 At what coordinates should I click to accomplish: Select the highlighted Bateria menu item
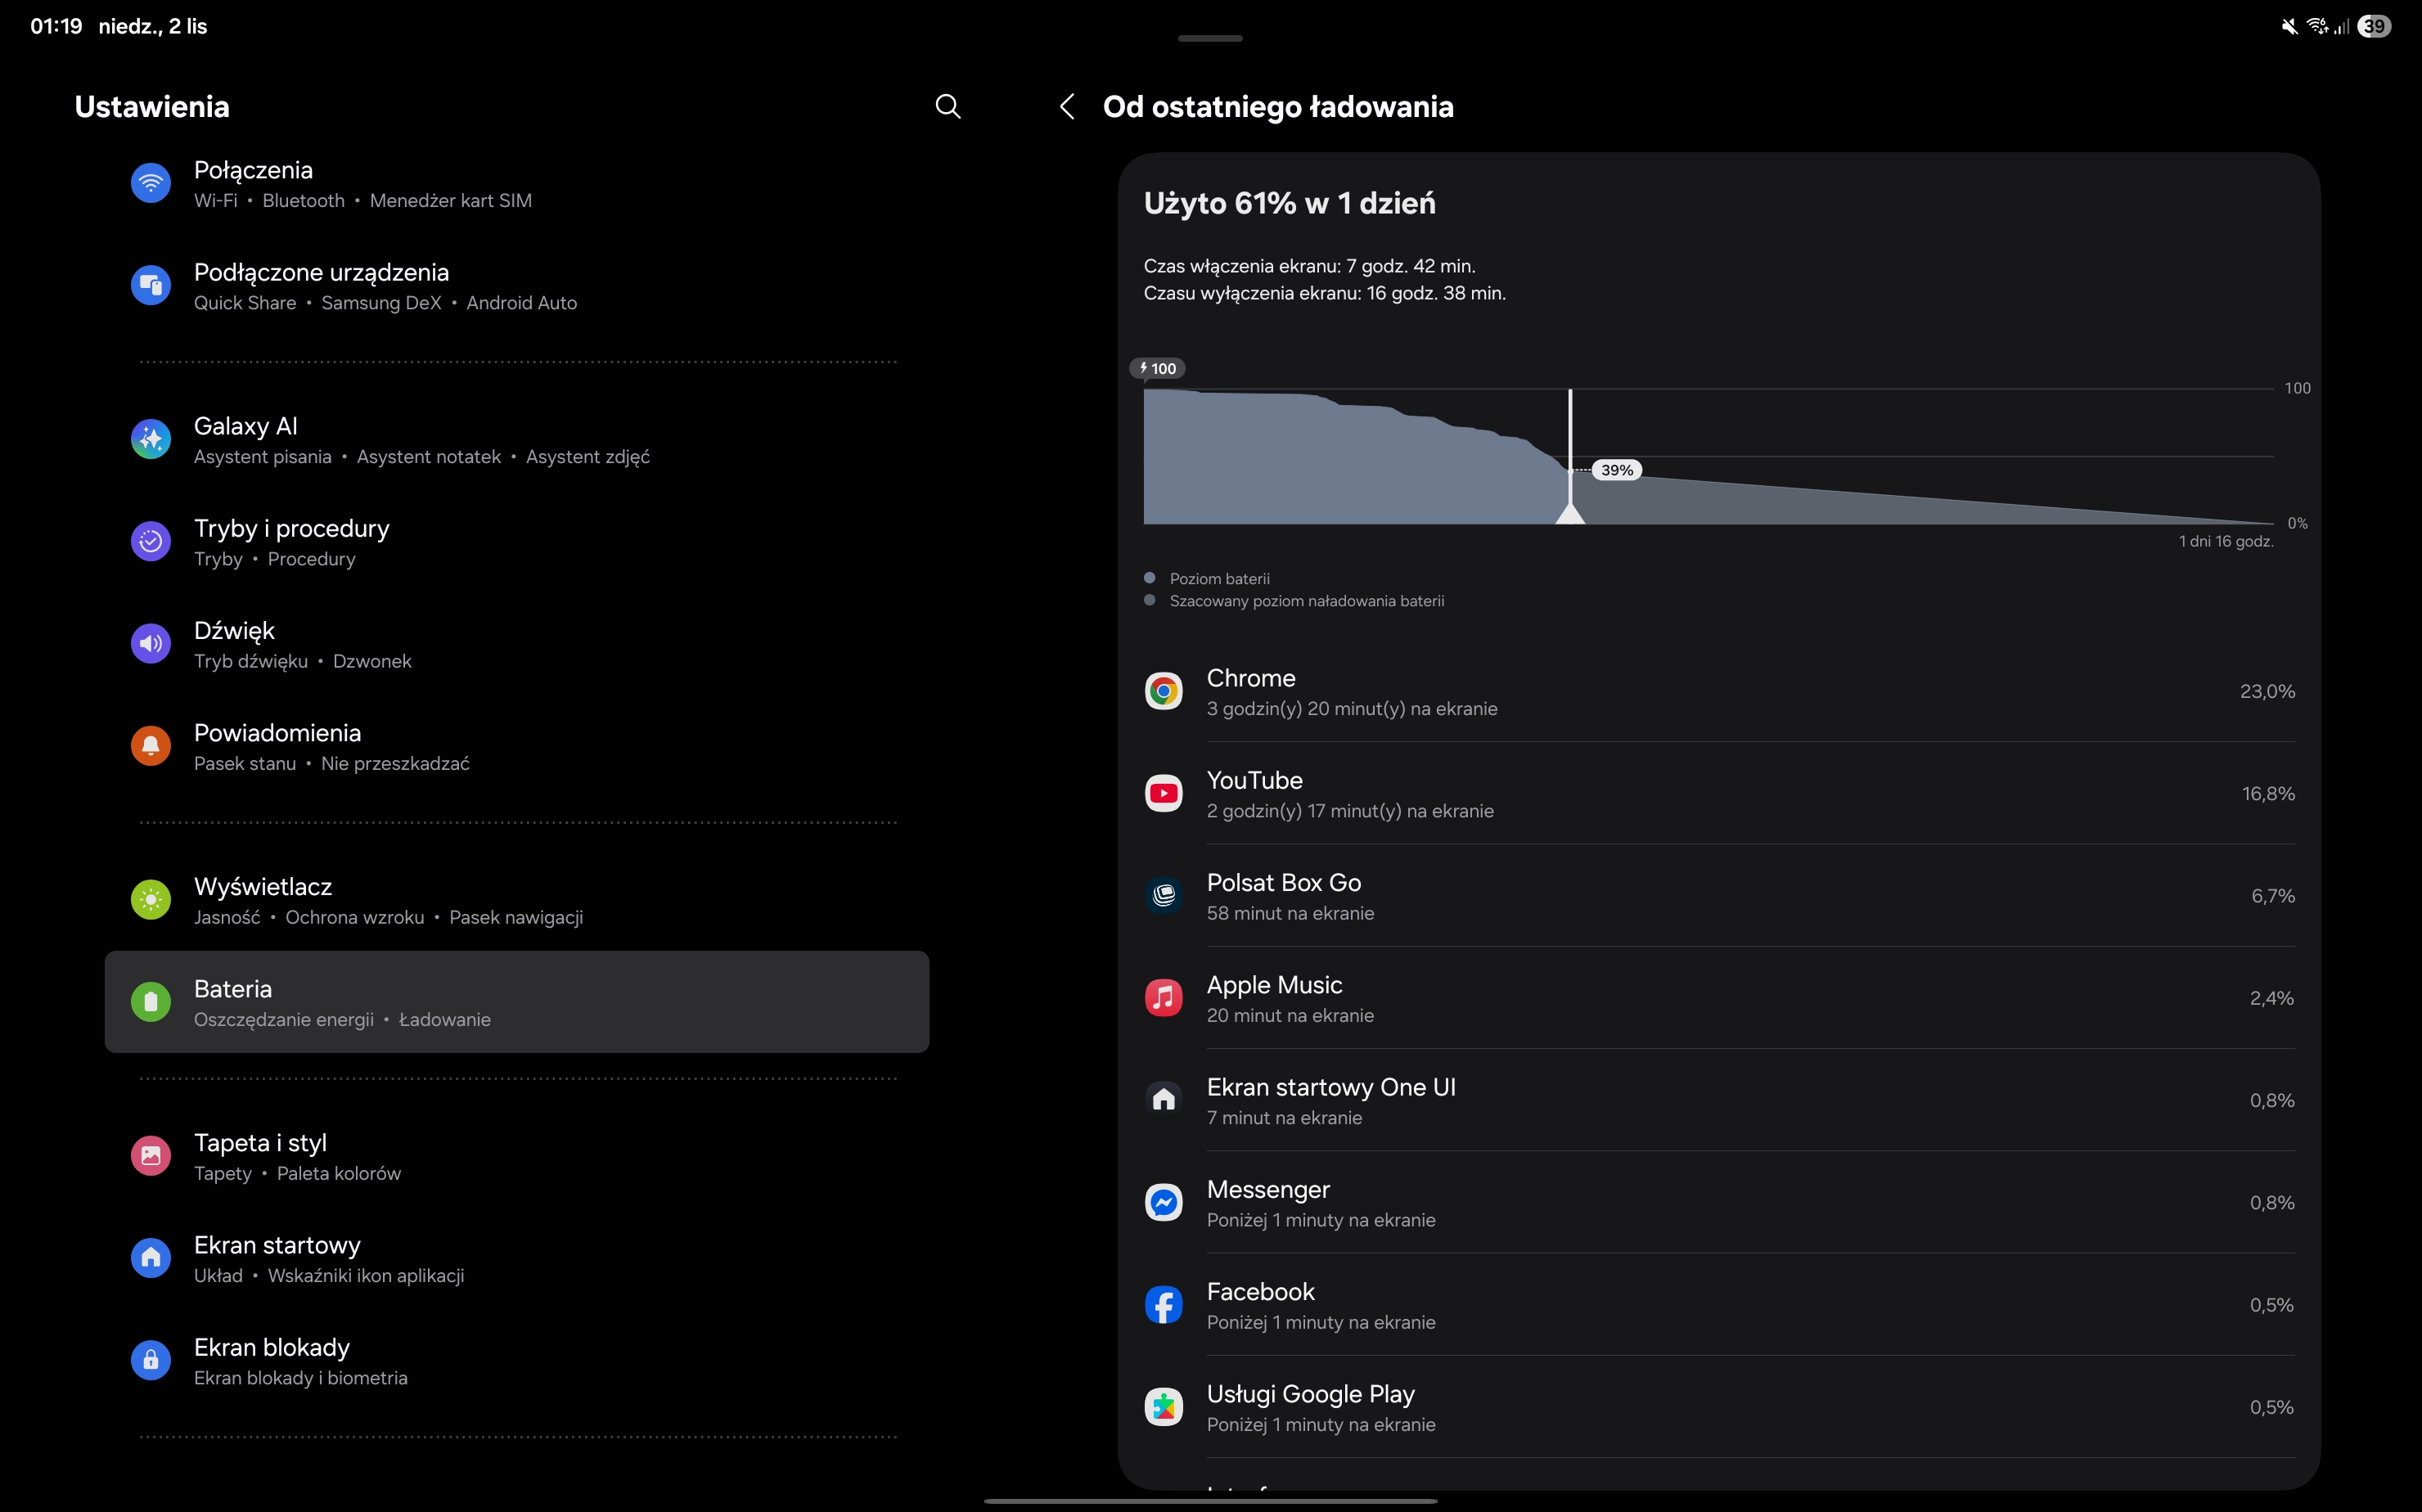[x=516, y=1002]
